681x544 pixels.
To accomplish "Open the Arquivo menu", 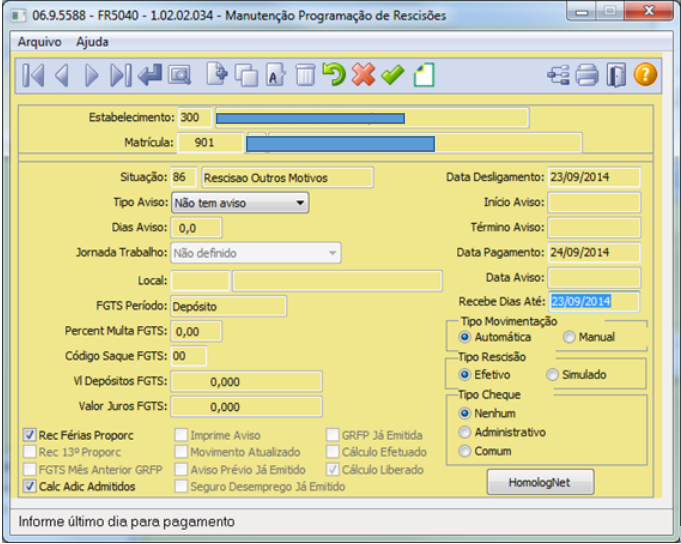I will point(40,42).
